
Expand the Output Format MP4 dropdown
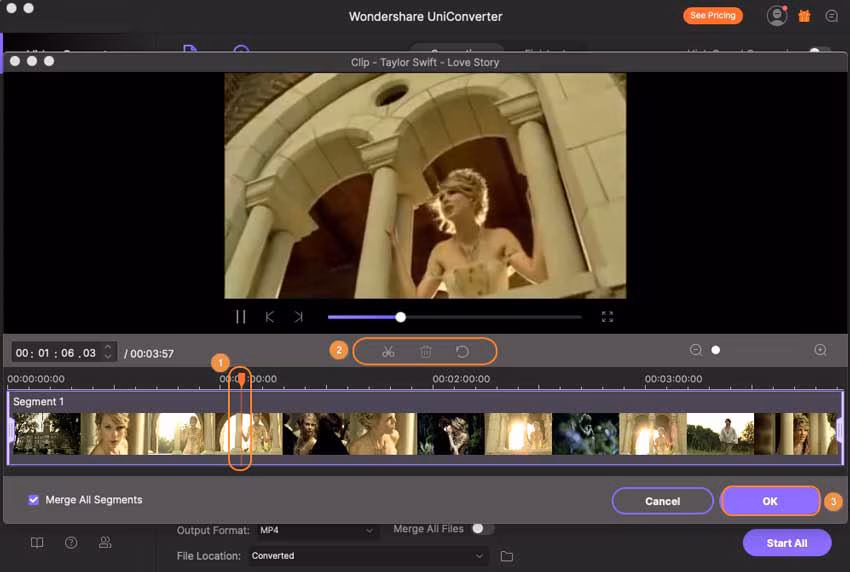tap(316, 530)
